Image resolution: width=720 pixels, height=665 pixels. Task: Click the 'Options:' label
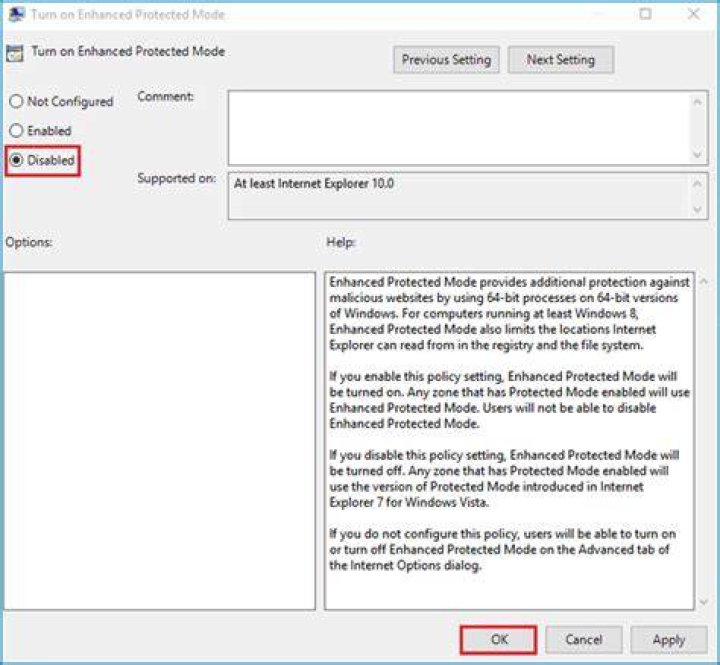coord(28,242)
